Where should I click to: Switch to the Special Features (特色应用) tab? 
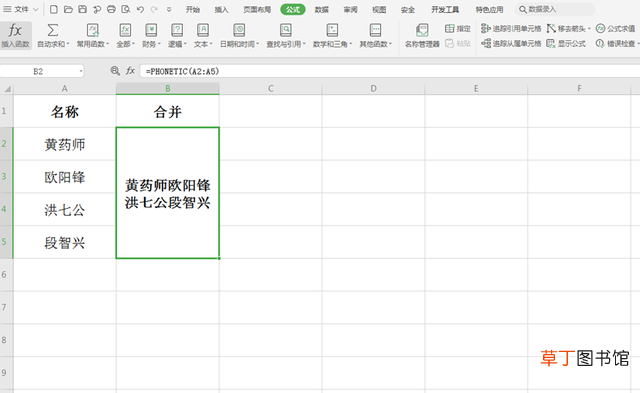pos(489,9)
